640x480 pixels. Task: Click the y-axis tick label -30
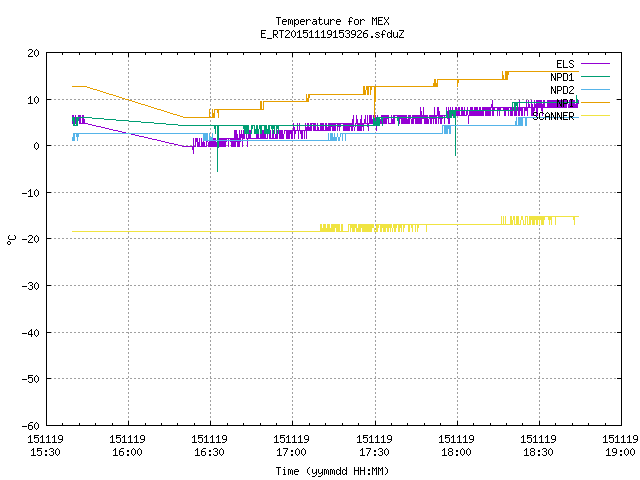point(31,286)
